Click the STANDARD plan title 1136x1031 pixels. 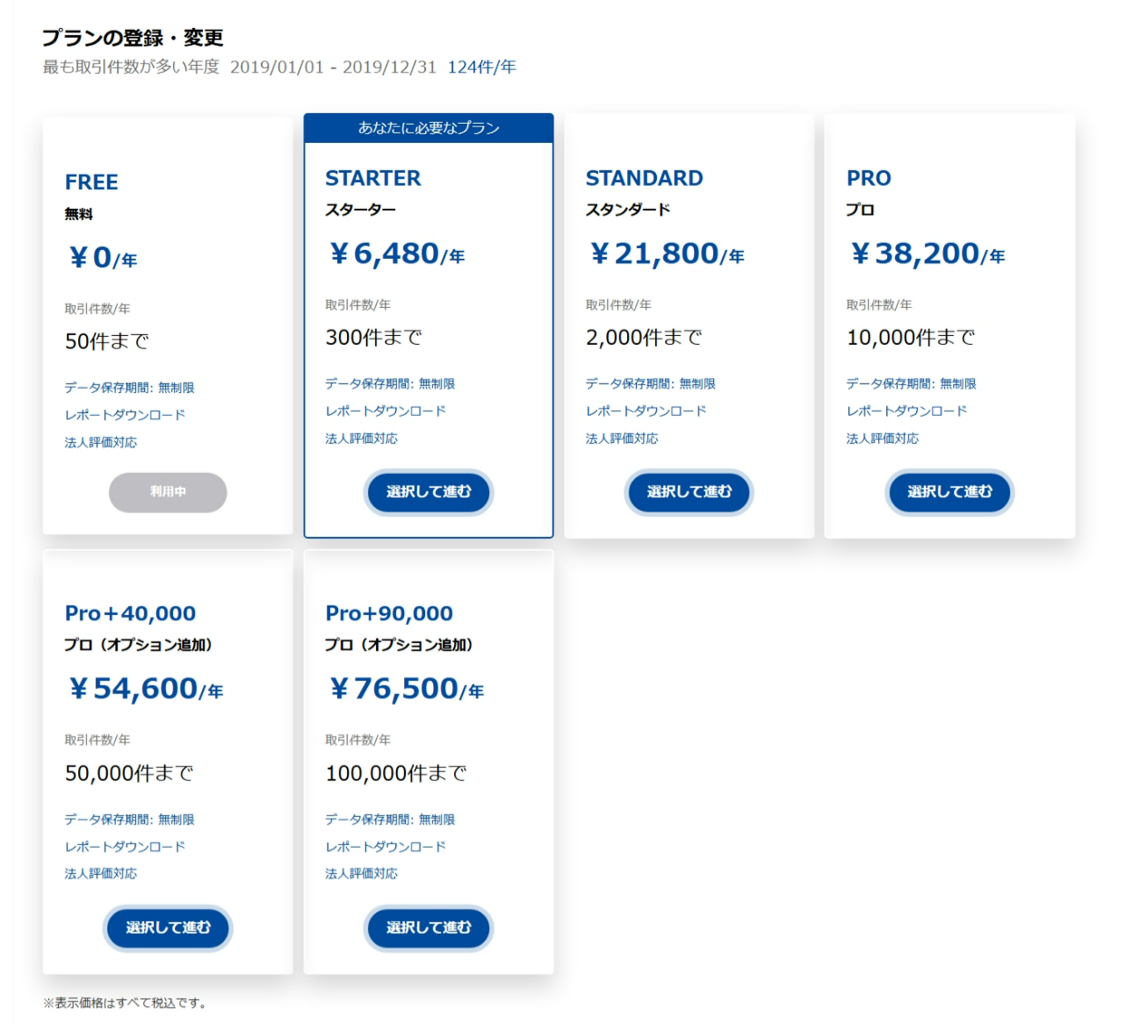pyautogui.click(x=644, y=178)
